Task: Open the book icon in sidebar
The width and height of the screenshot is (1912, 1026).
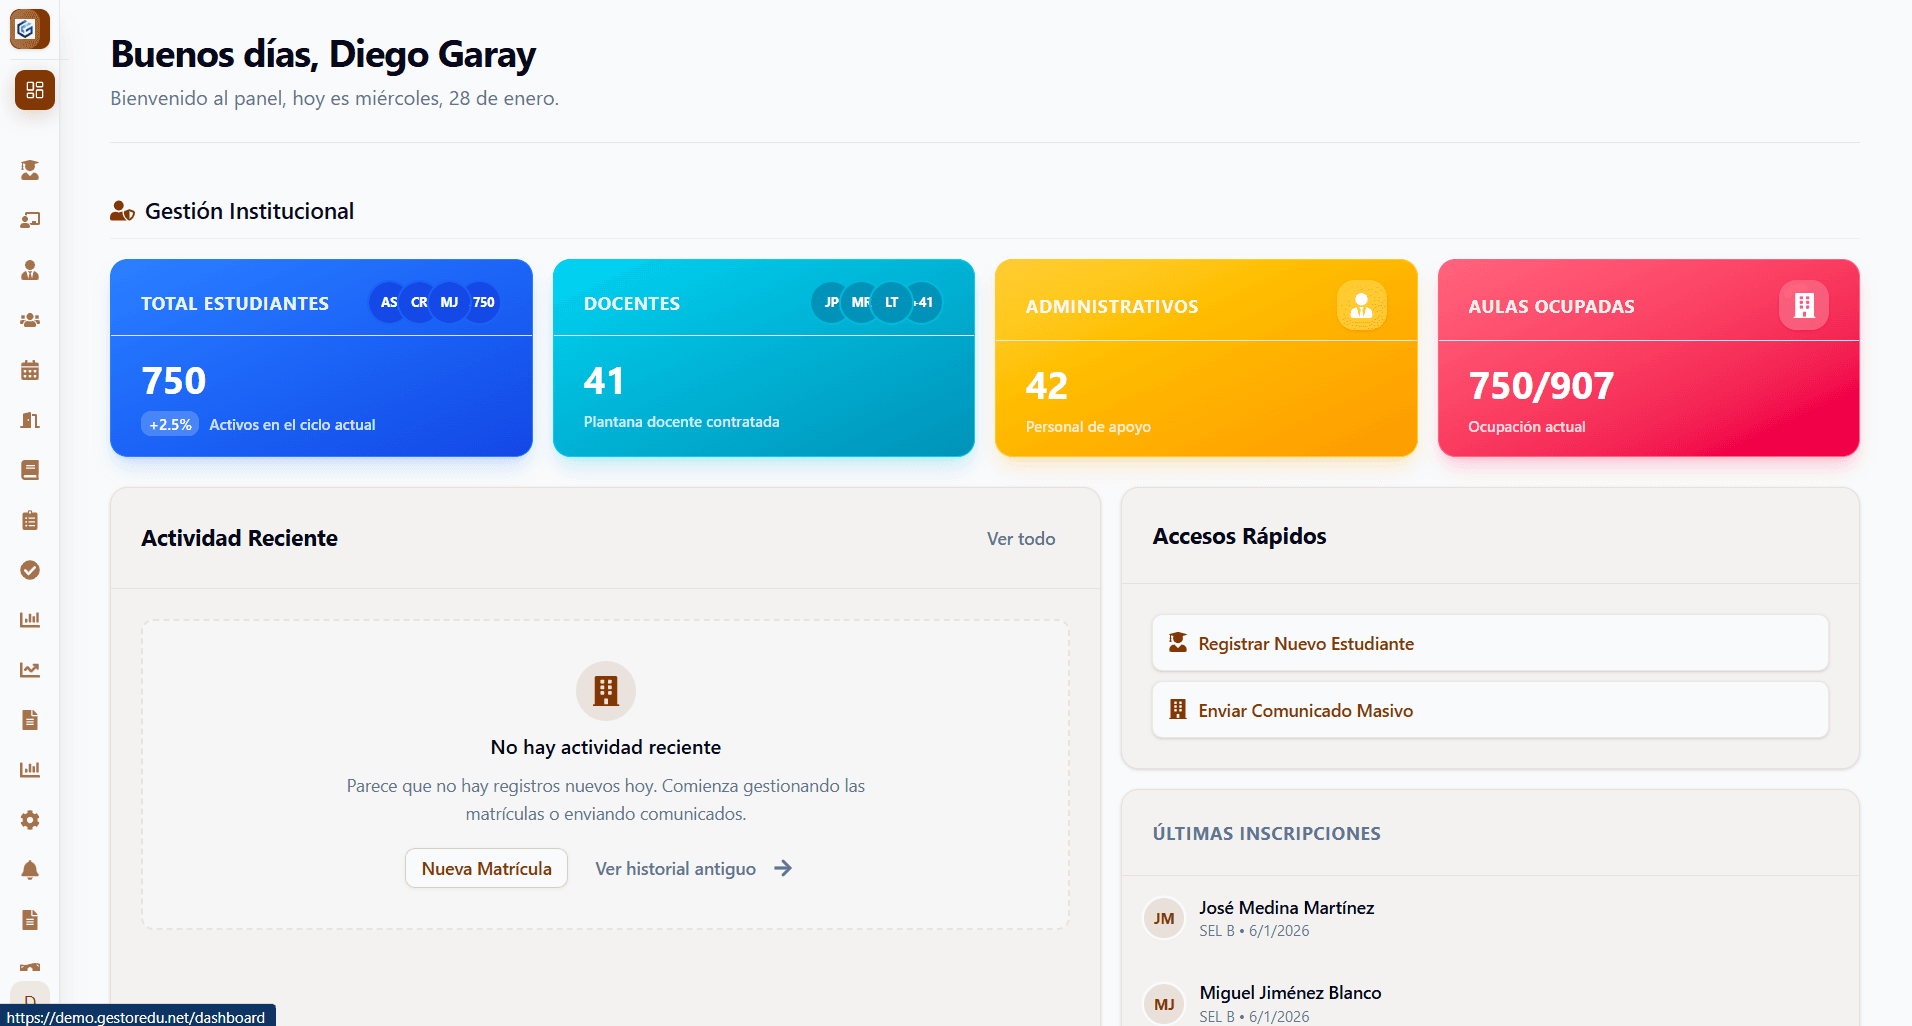Action: (30, 470)
